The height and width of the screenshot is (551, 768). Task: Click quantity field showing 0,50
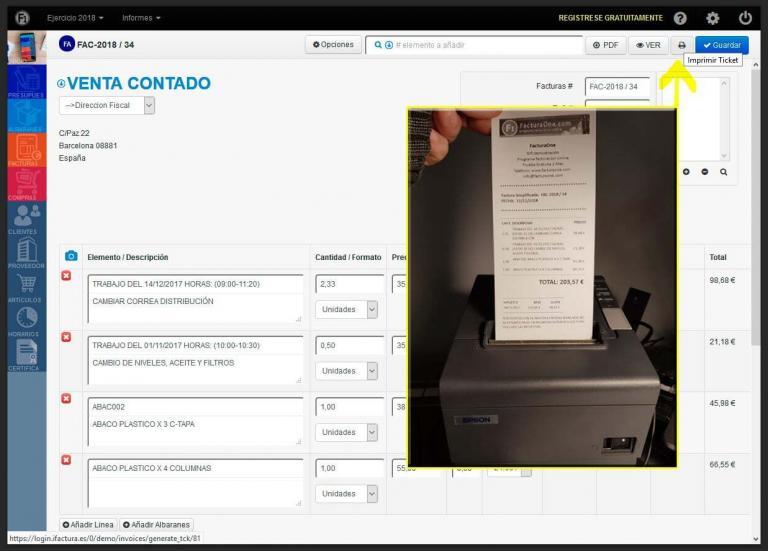(x=350, y=345)
